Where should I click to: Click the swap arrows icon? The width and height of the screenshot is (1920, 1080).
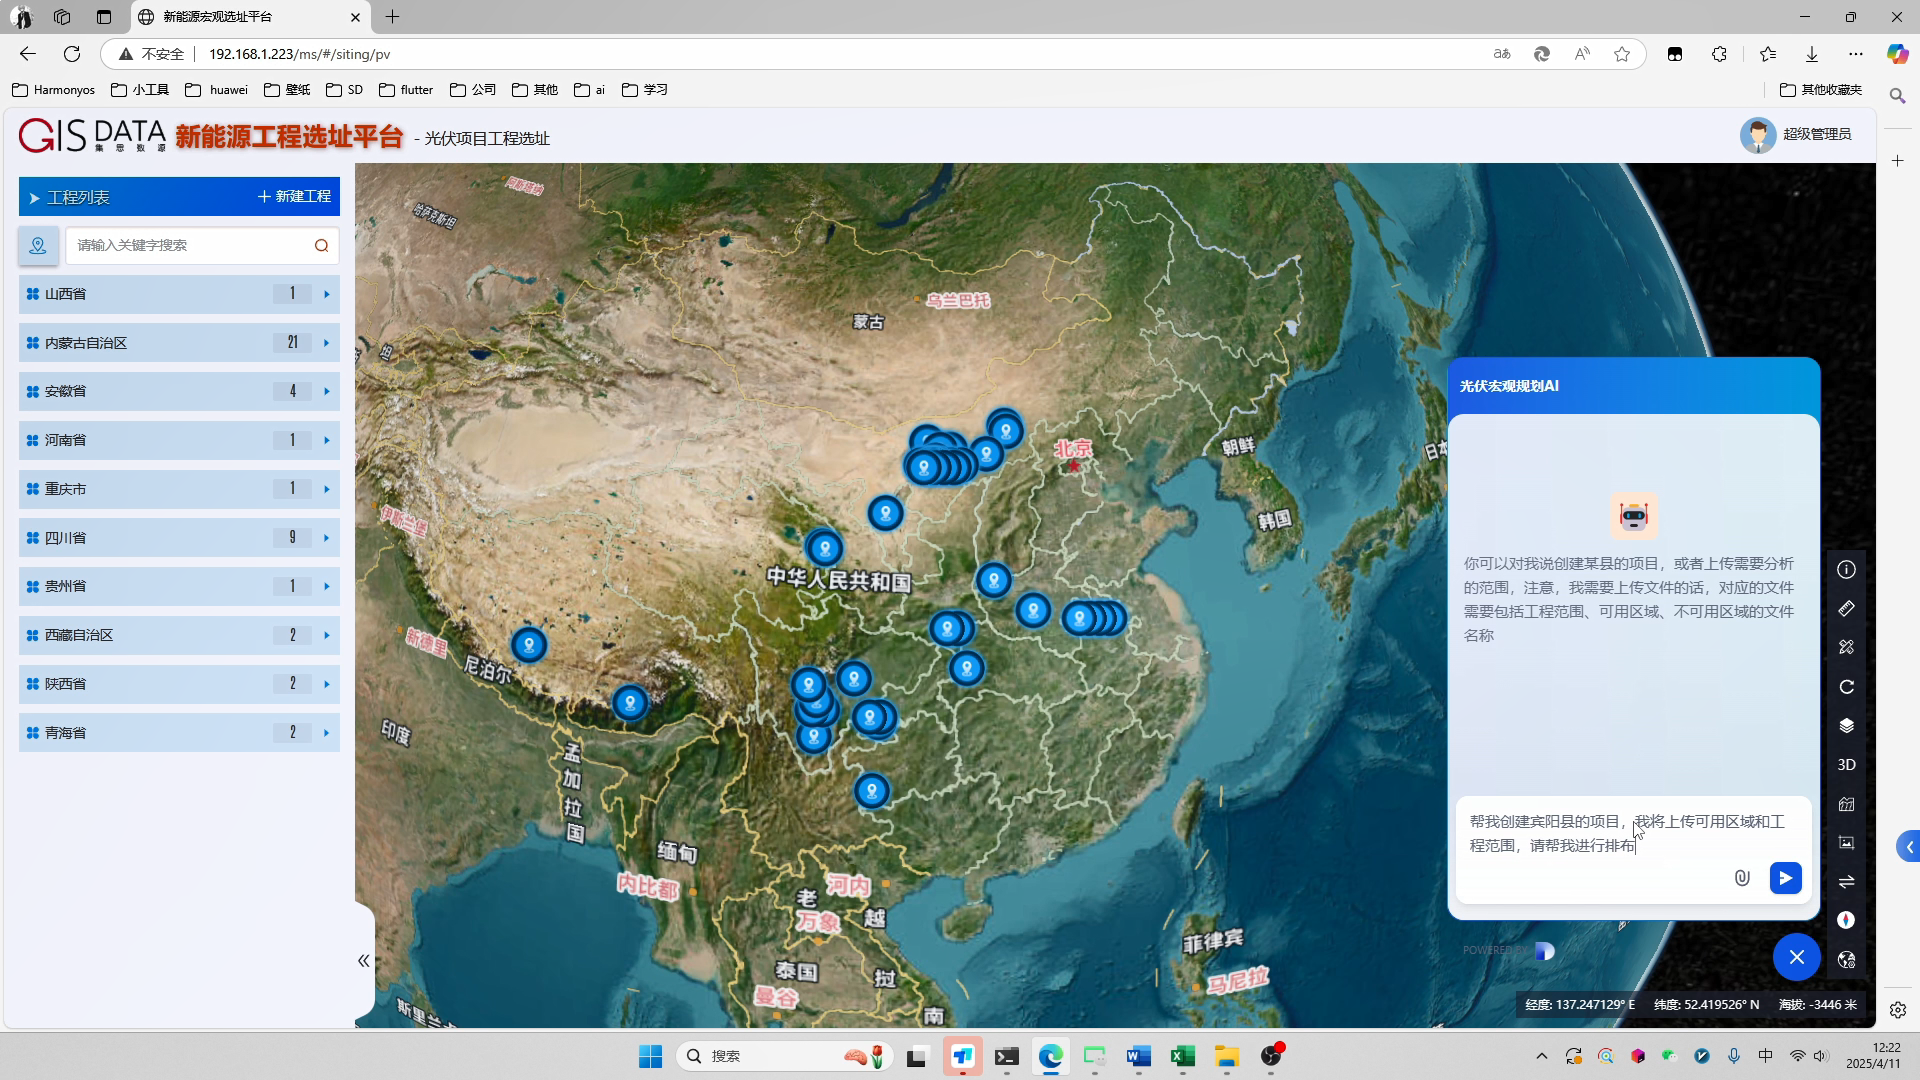click(x=1846, y=882)
